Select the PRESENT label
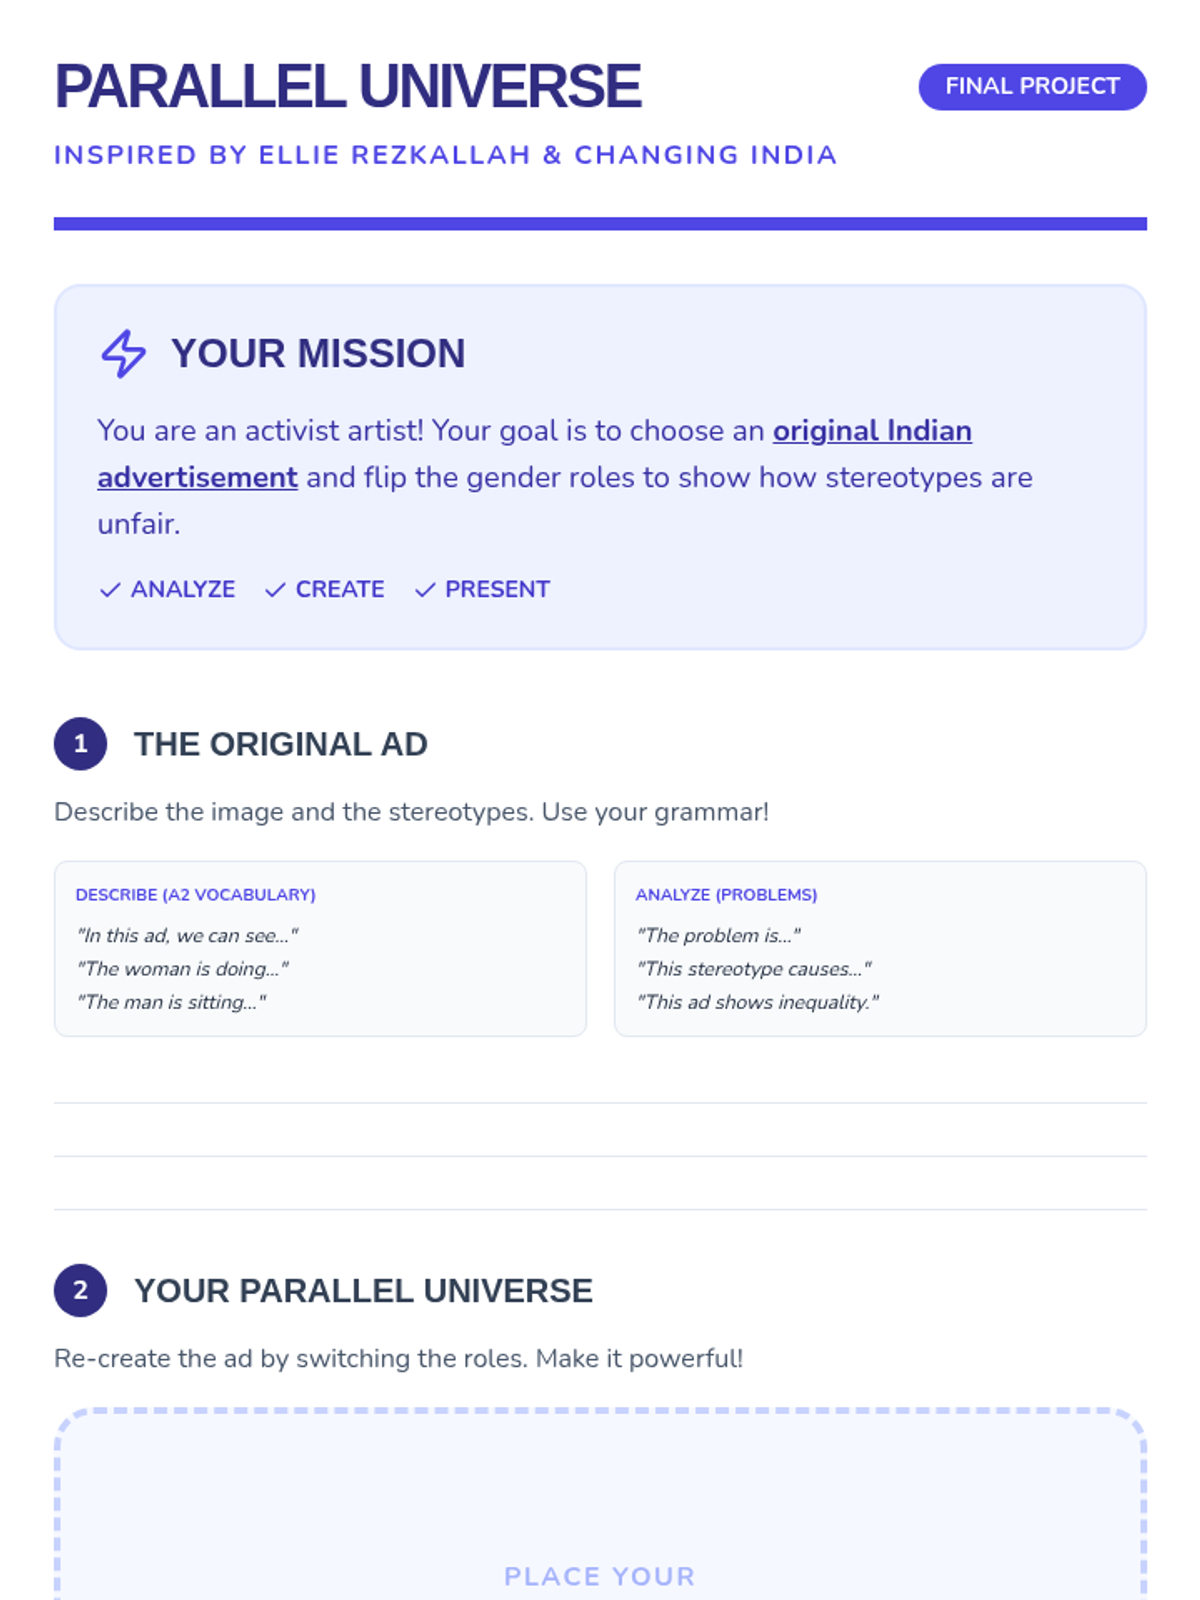 click(497, 590)
